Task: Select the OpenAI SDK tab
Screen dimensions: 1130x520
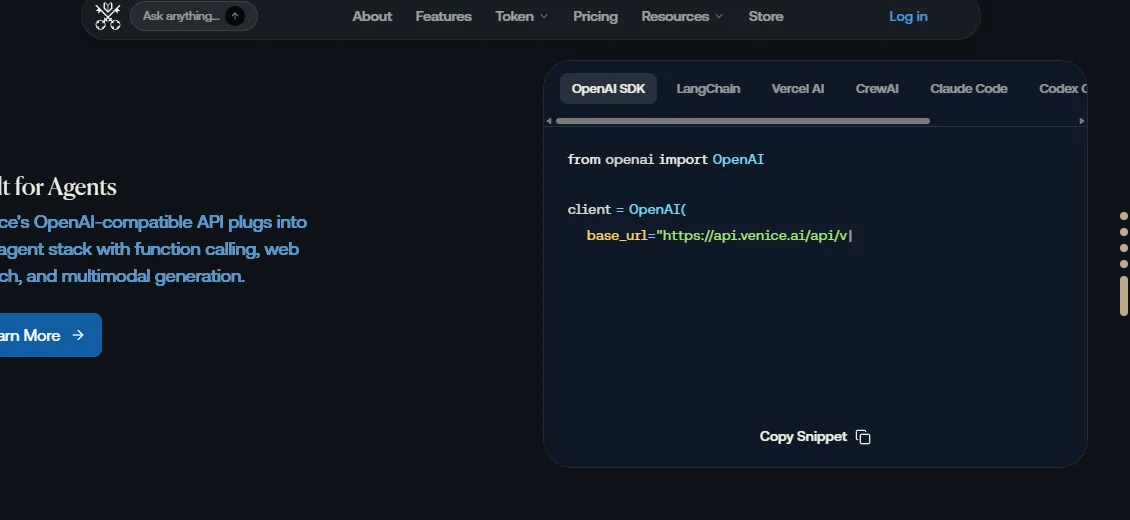Action: pyautogui.click(x=608, y=89)
